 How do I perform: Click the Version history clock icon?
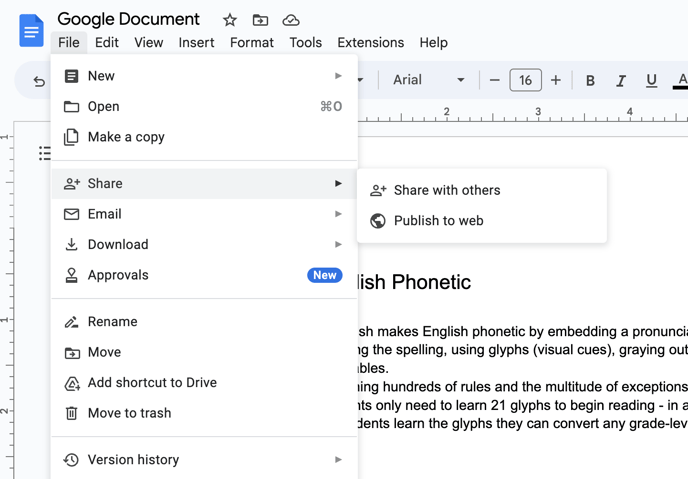click(71, 460)
